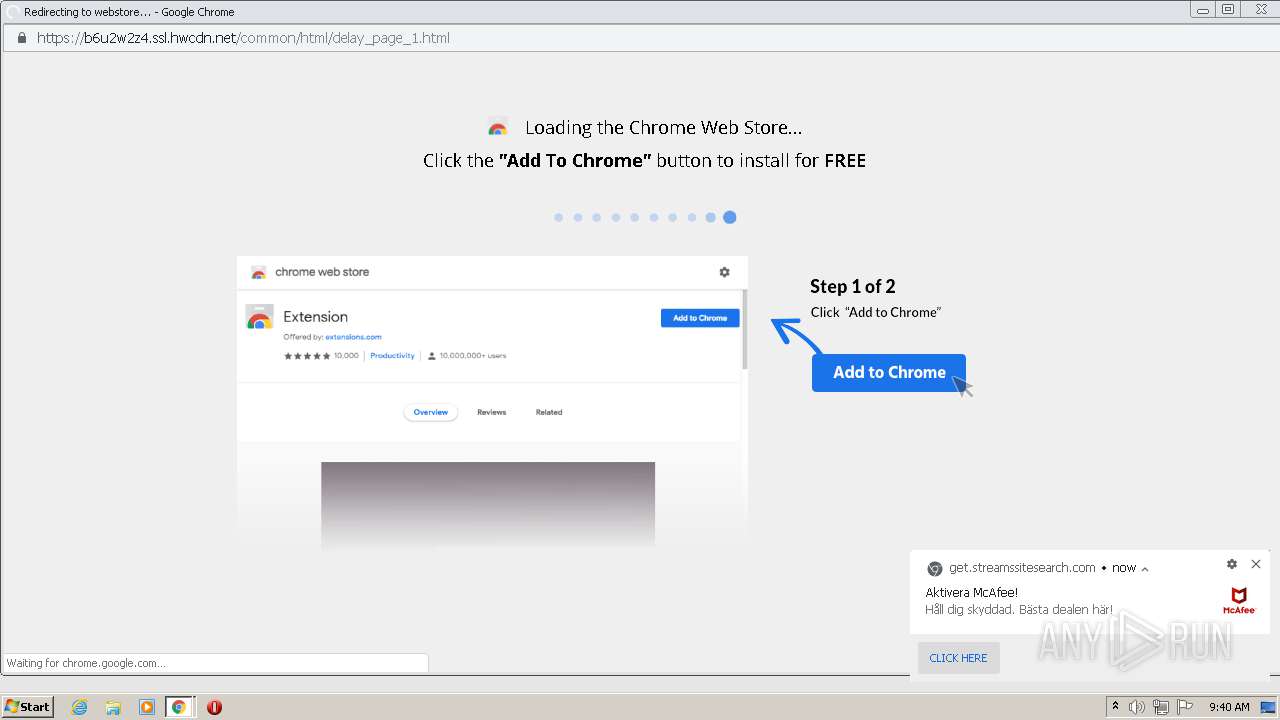Open the extensions.com link
The height and width of the screenshot is (720, 1280).
tap(353, 337)
